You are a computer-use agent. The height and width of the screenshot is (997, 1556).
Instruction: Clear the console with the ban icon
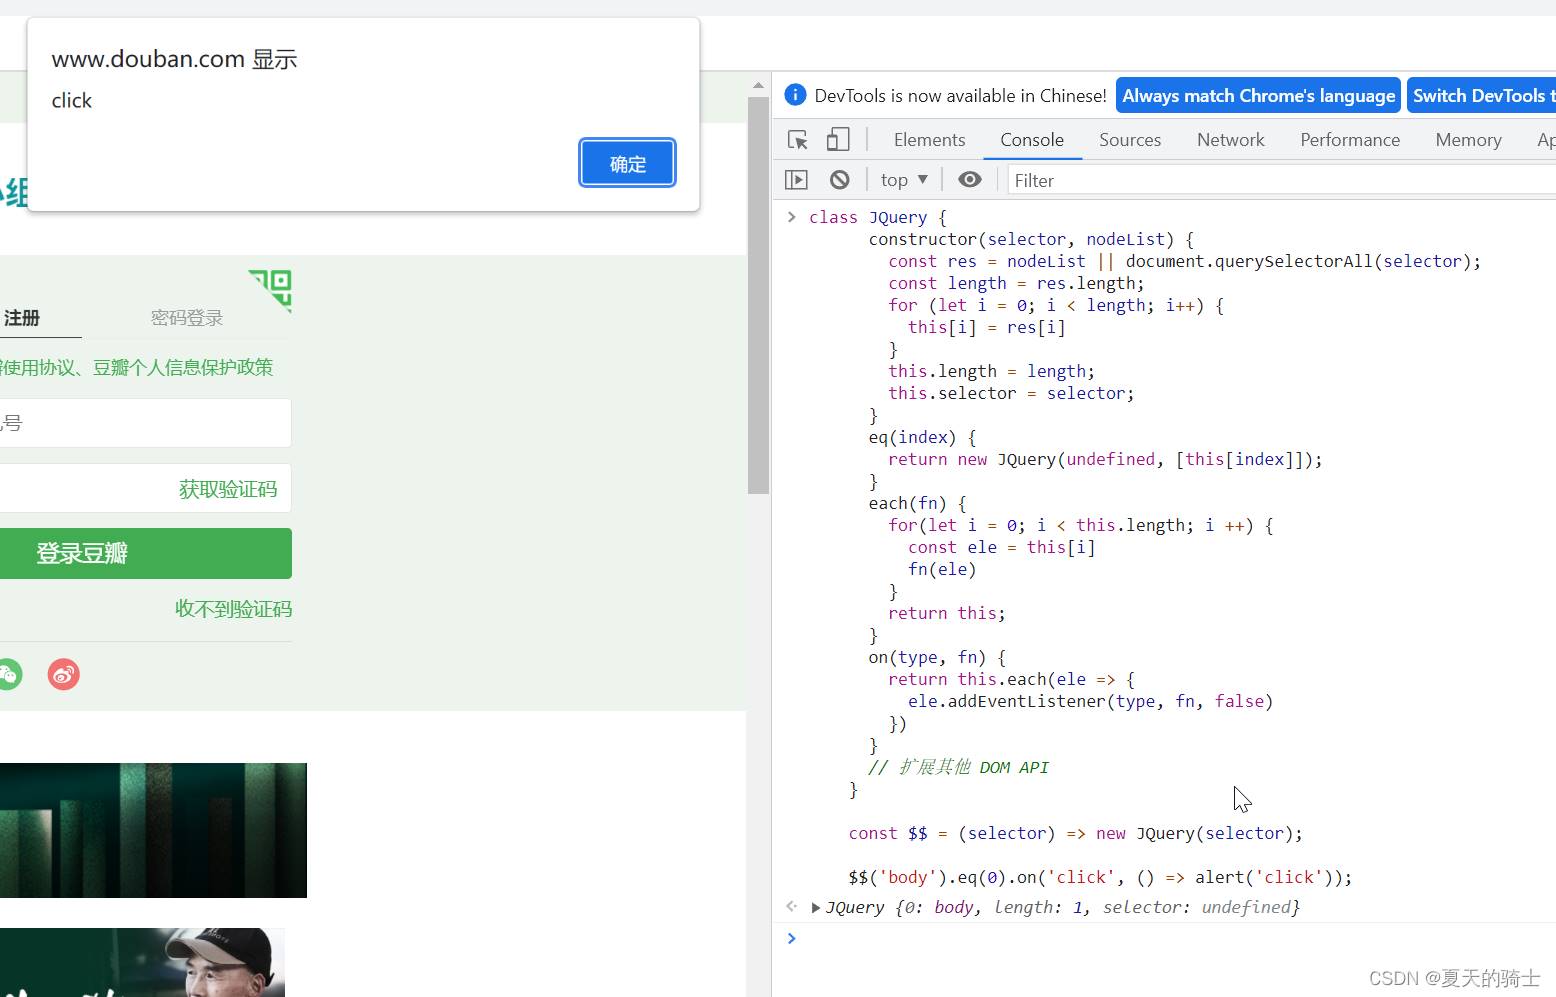click(x=840, y=180)
